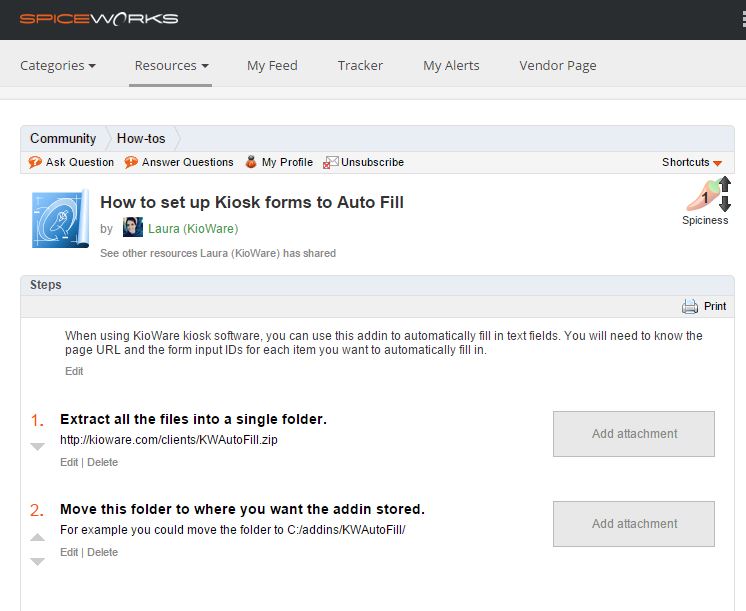Click the Spiciness label
The height and width of the screenshot is (611, 746).
(705, 220)
